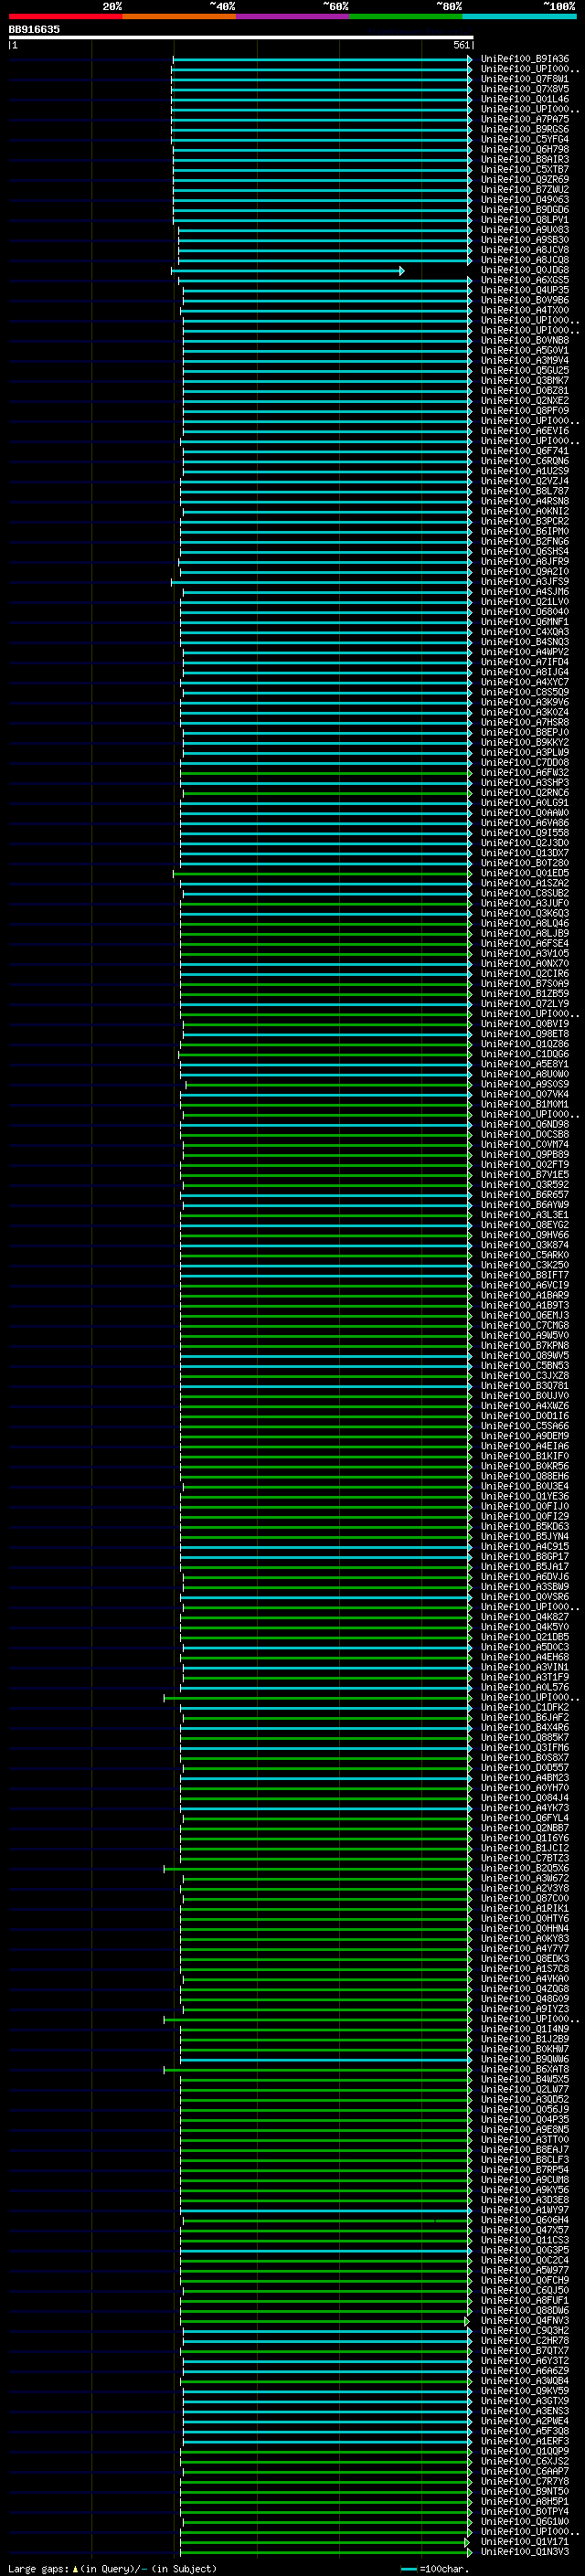Select hit label UniRef100_Q1YE36
The image size is (585, 2576).
pyautogui.click(x=525, y=1497)
